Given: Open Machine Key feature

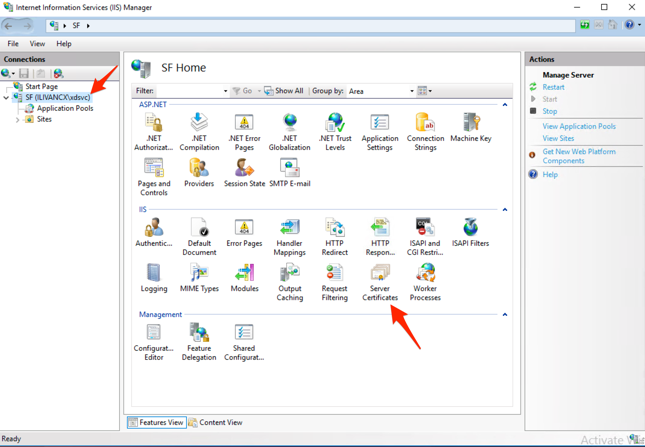Looking at the screenshot, I should click(471, 127).
